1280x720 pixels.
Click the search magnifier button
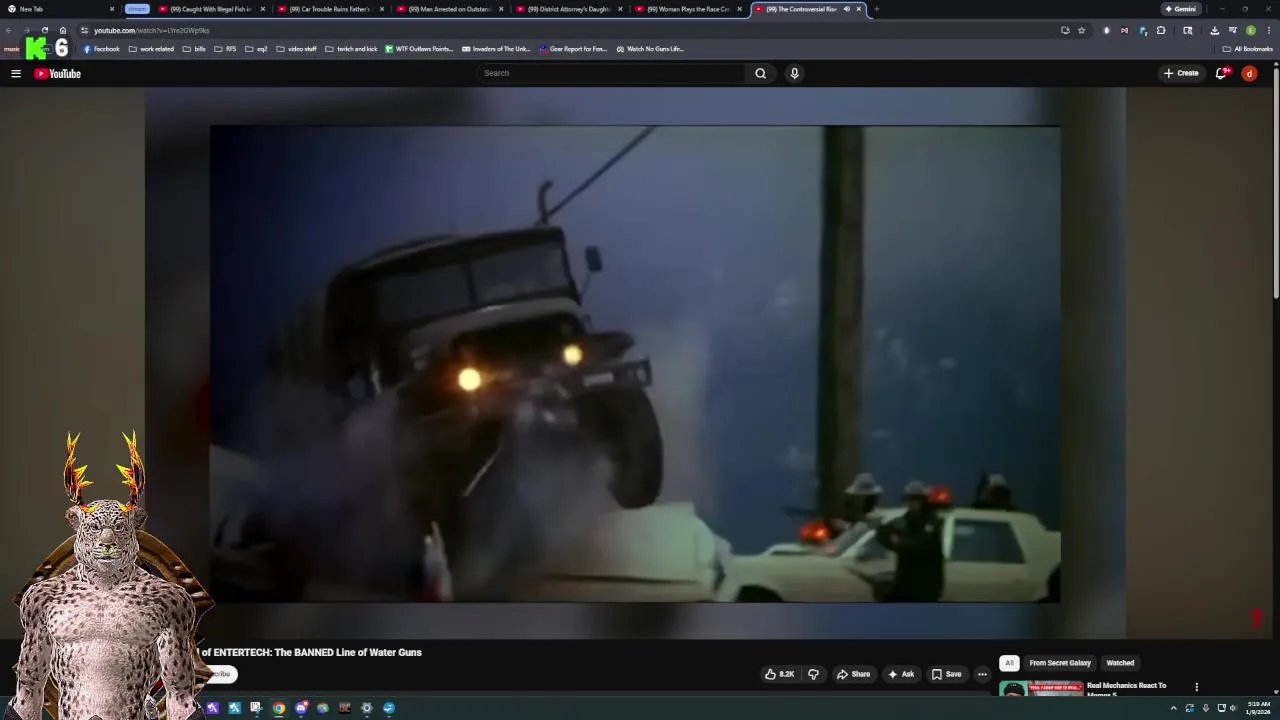pos(761,73)
